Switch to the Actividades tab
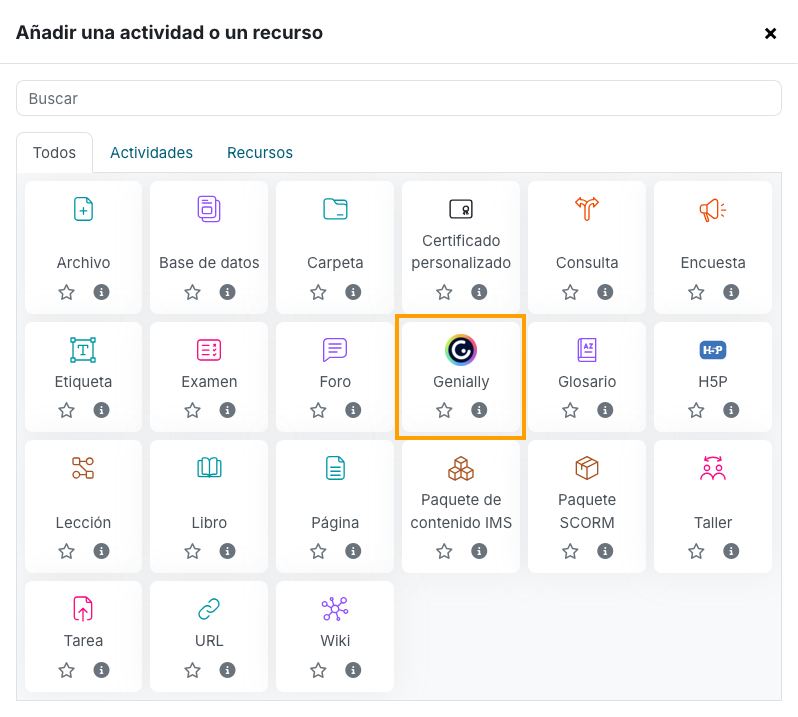 [x=151, y=153]
